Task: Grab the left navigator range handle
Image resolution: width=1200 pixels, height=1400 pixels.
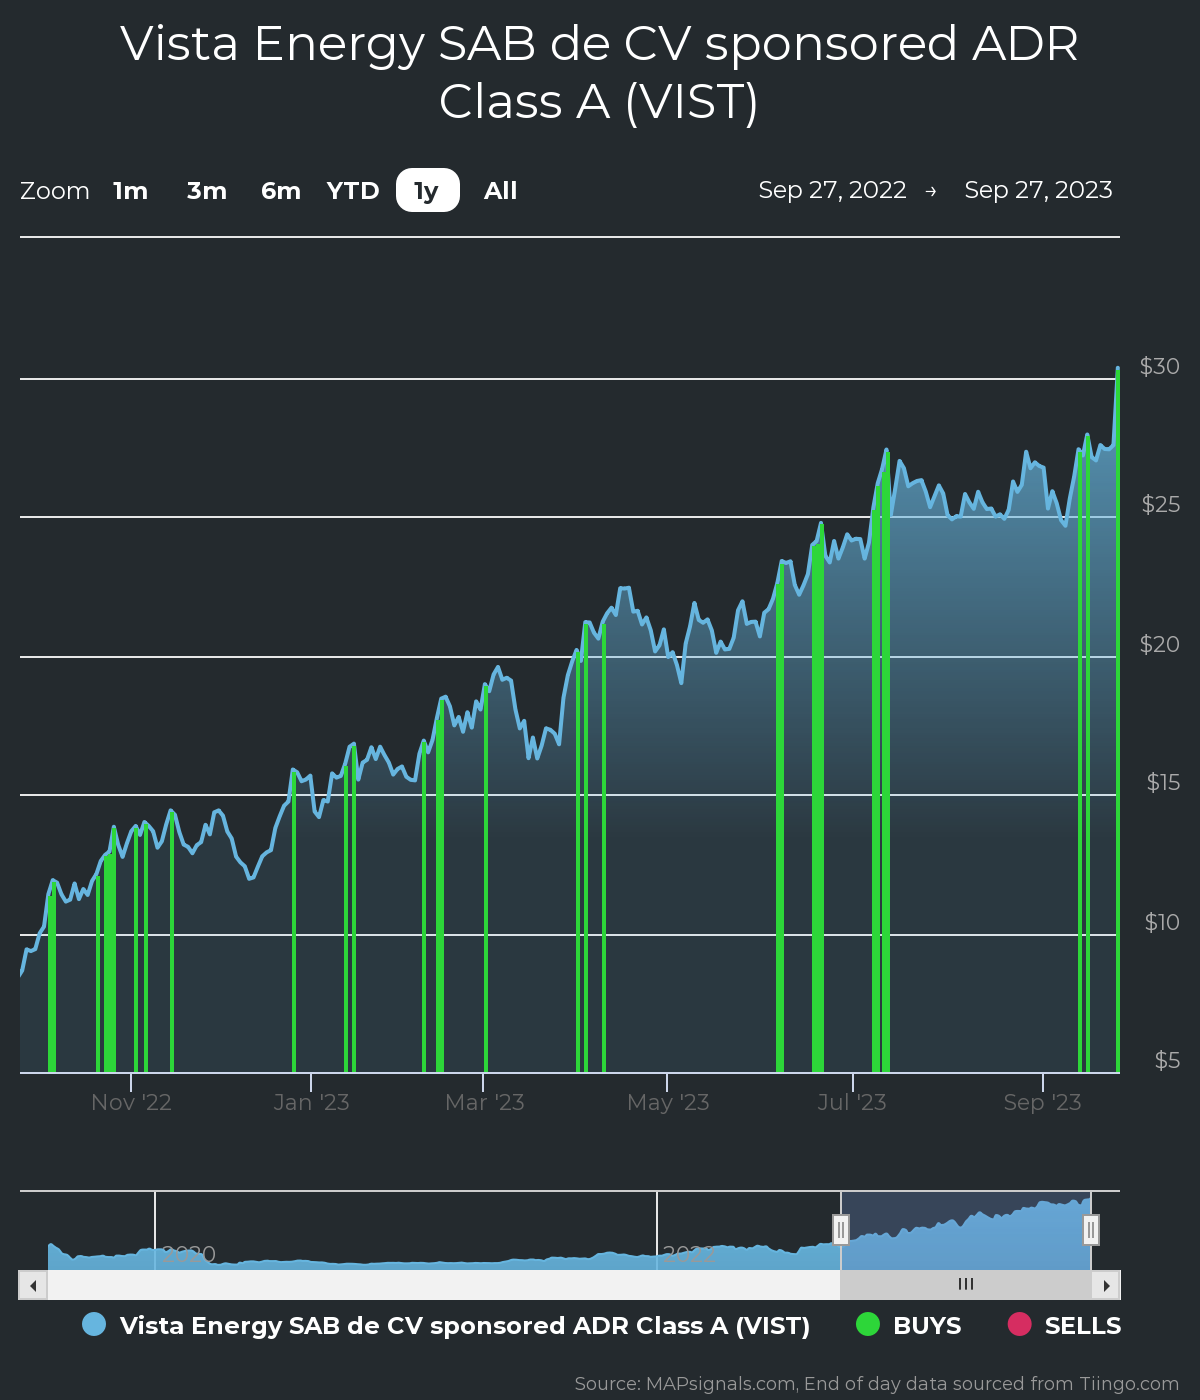Action: click(x=841, y=1229)
